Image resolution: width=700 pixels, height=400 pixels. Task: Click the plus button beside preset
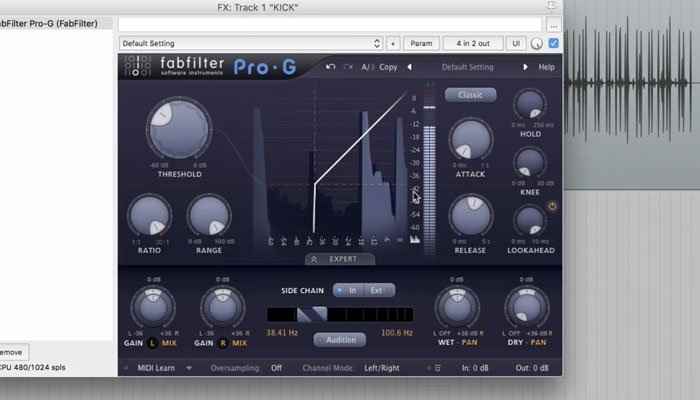click(x=393, y=43)
